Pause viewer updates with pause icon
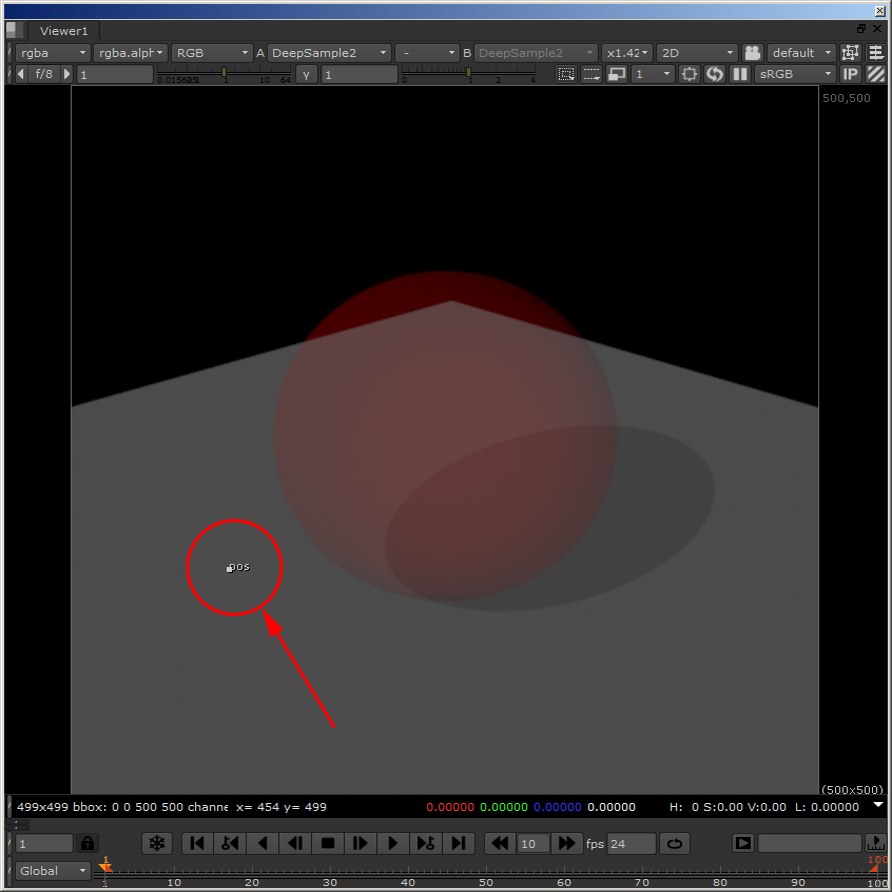 pyautogui.click(x=740, y=74)
